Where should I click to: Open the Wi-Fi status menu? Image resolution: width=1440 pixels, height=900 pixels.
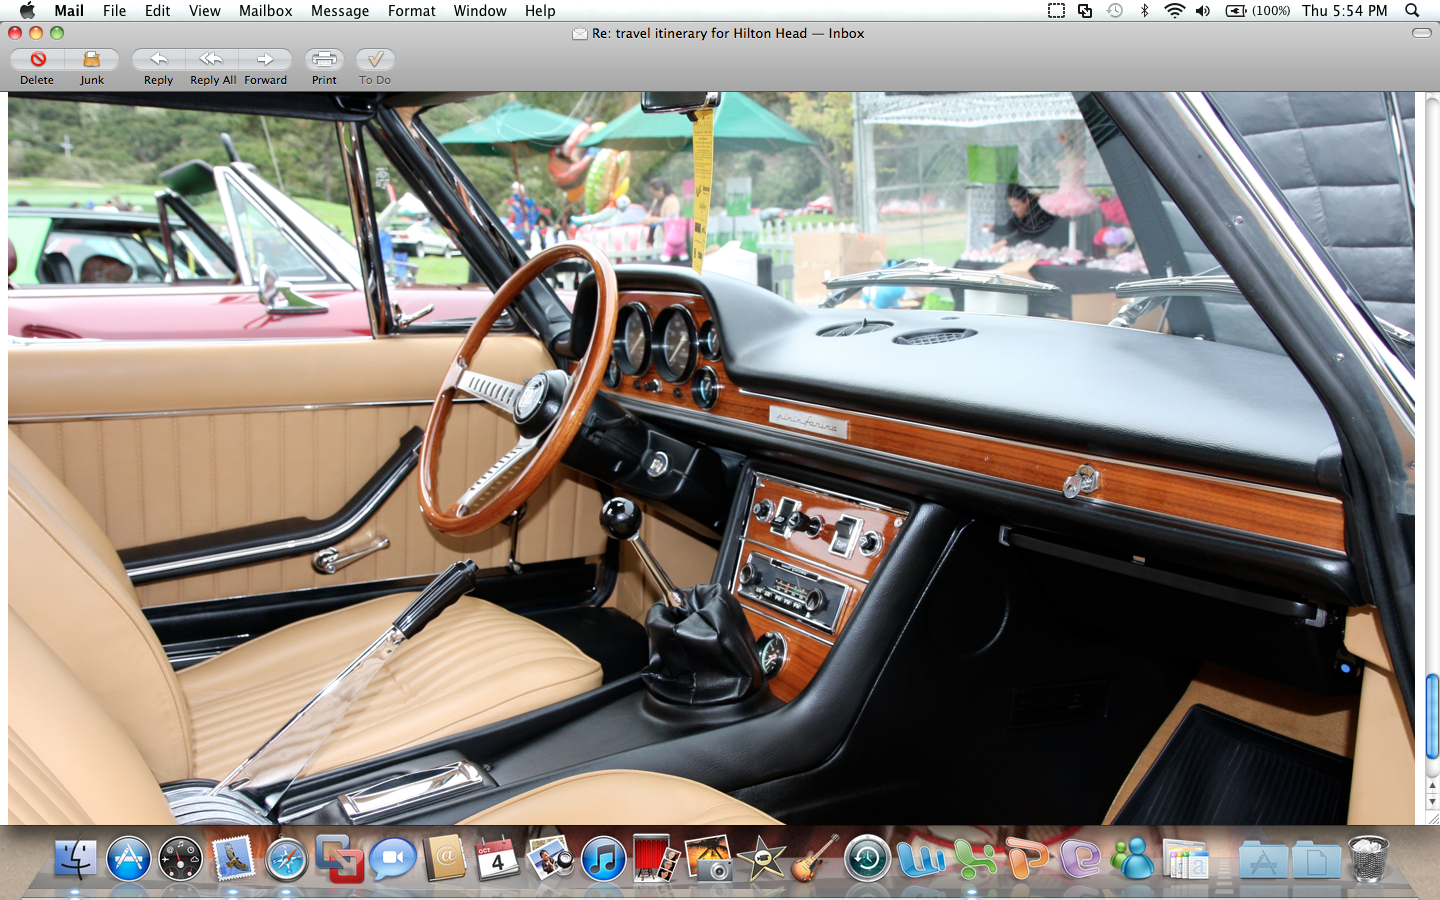pos(1174,11)
